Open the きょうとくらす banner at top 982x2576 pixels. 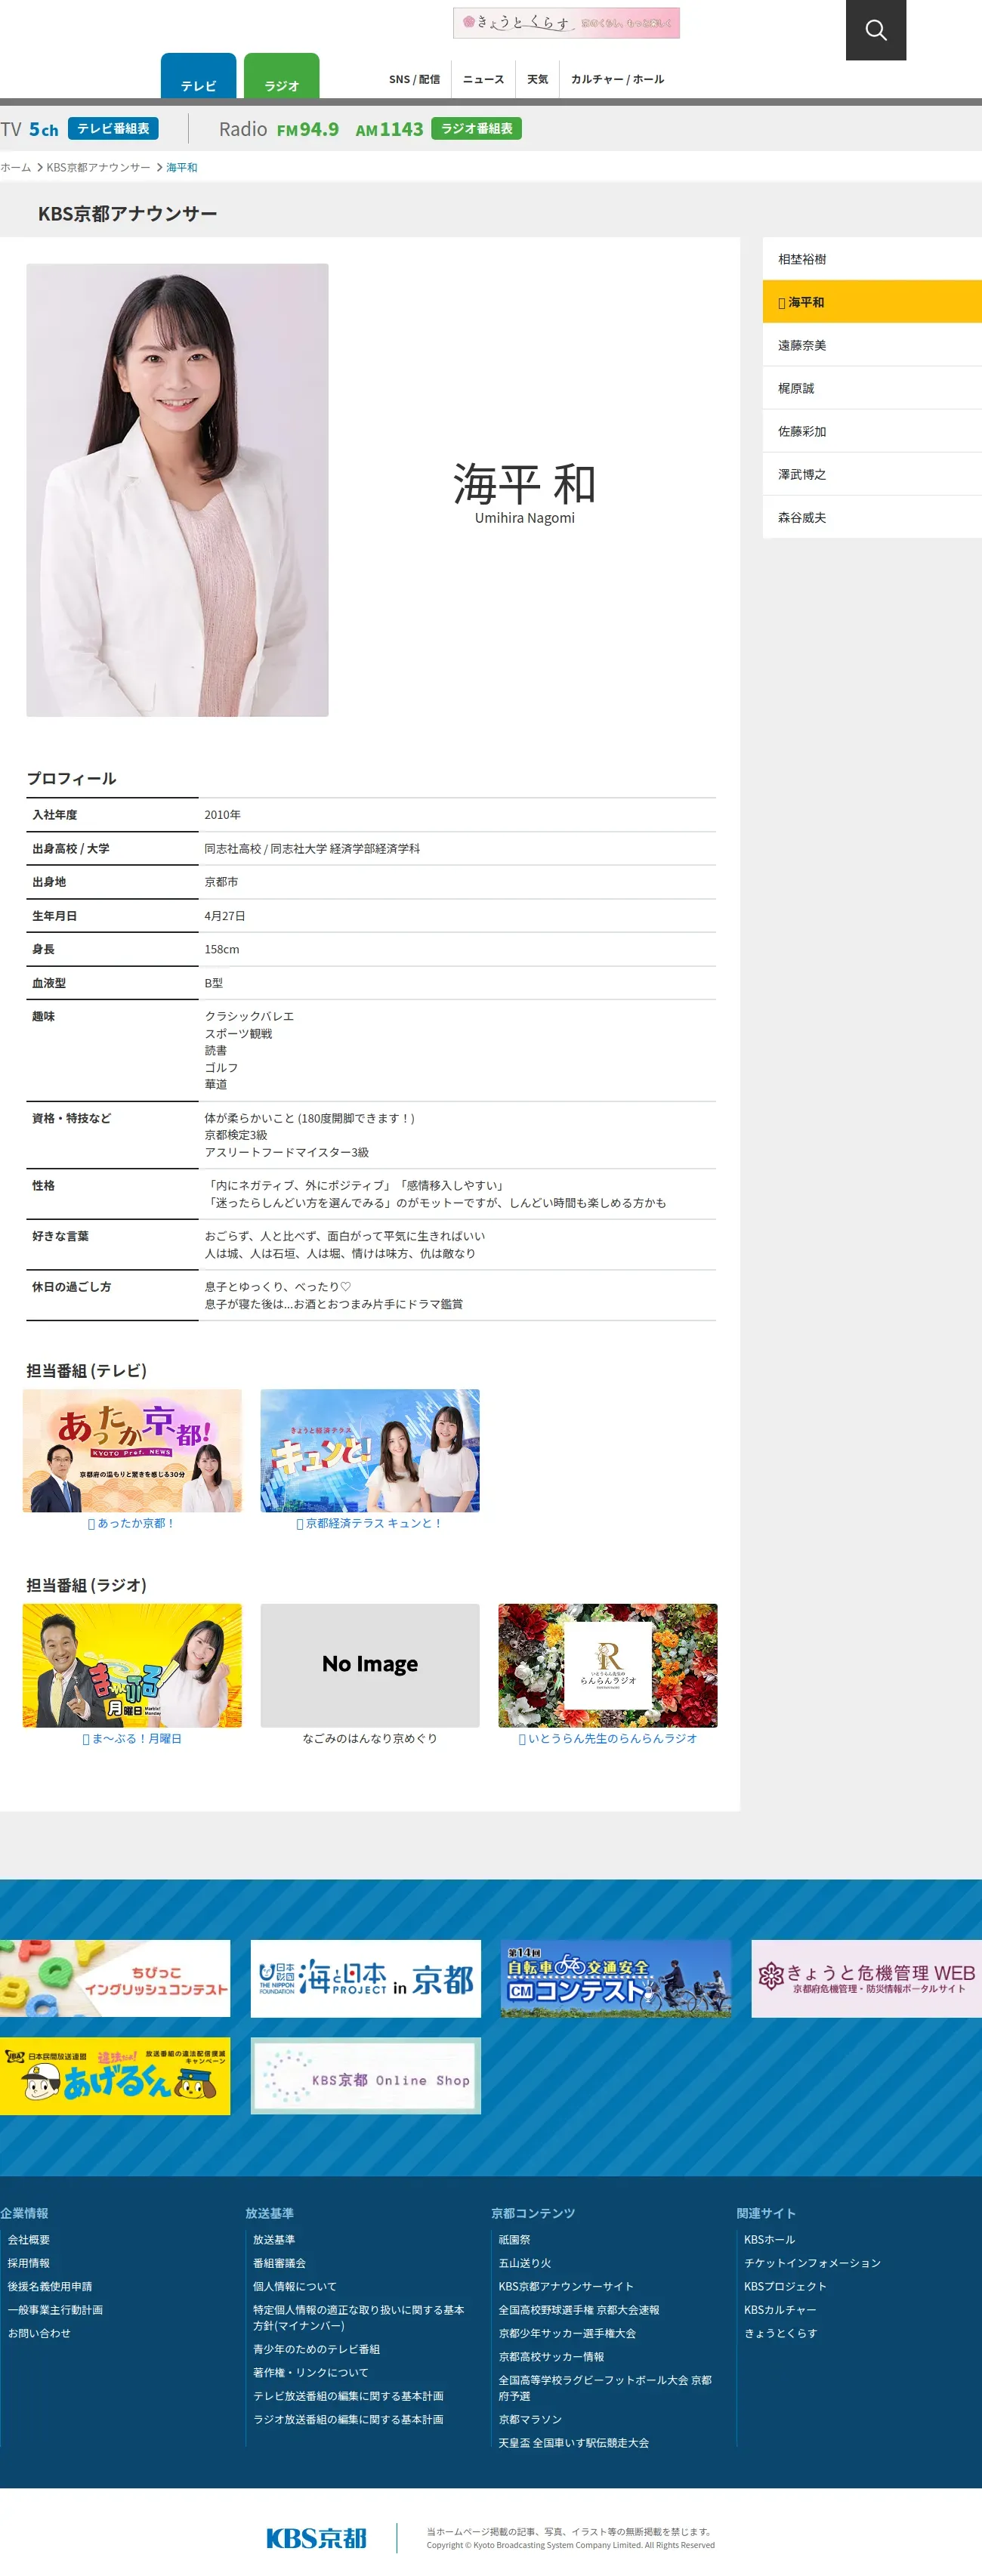(566, 23)
